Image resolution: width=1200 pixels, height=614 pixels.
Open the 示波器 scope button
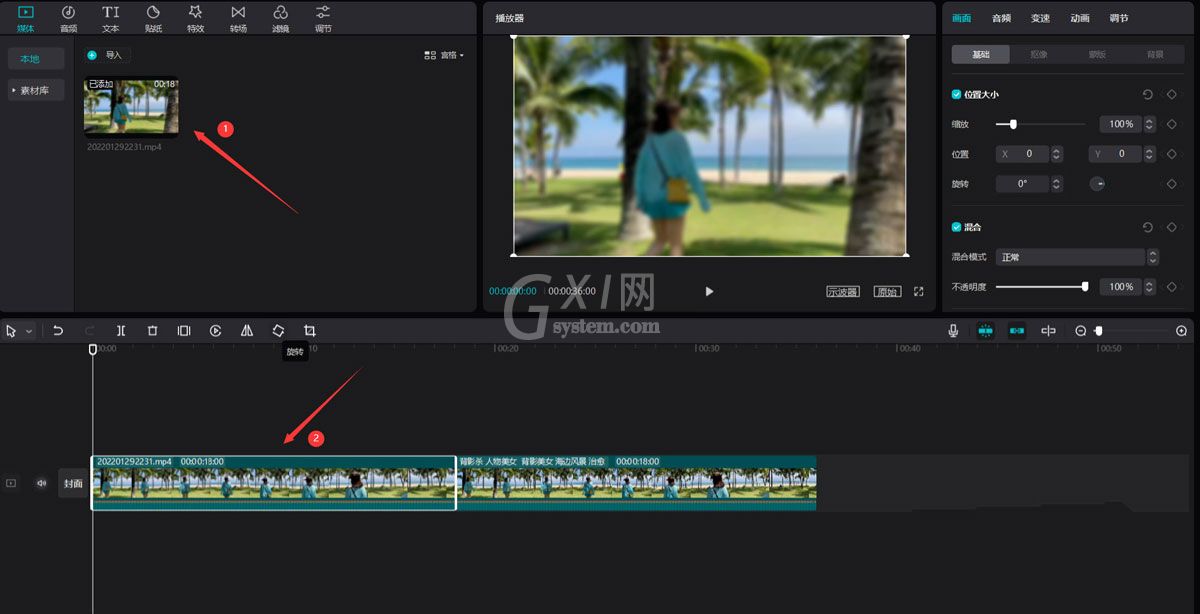[843, 292]
